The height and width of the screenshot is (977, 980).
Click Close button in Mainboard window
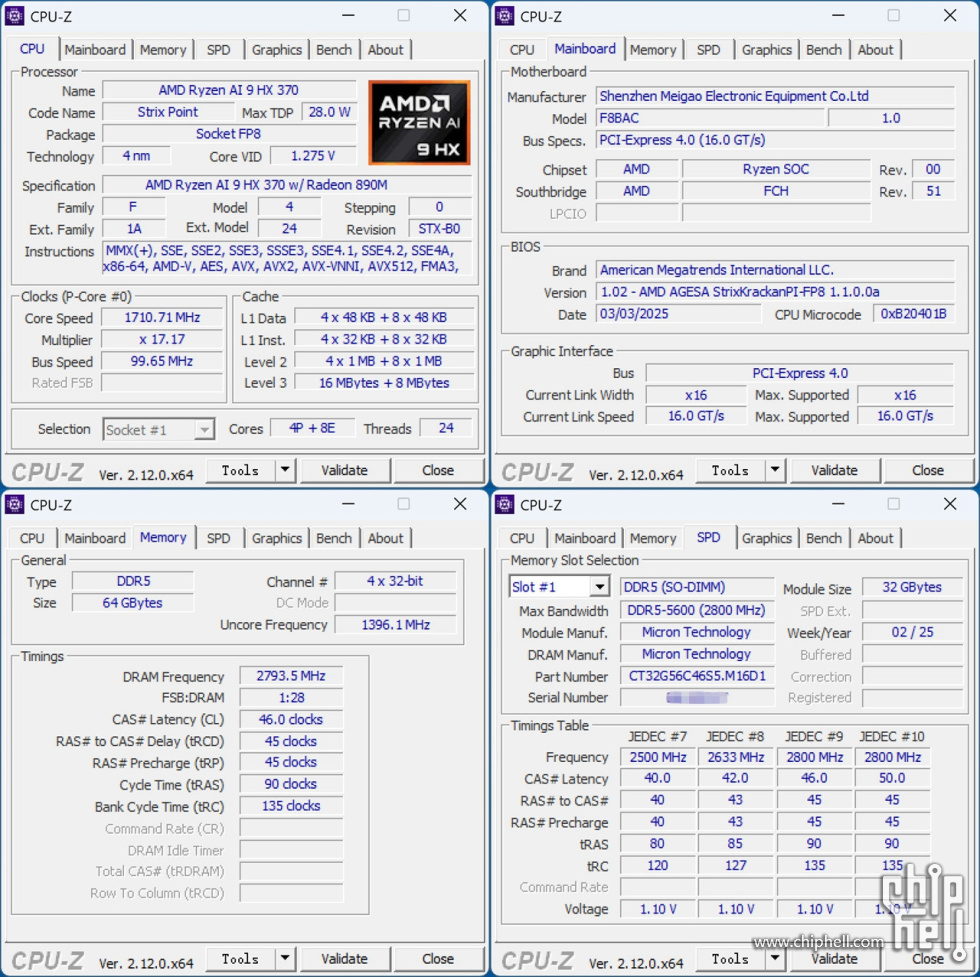click(x=928, y=470)
